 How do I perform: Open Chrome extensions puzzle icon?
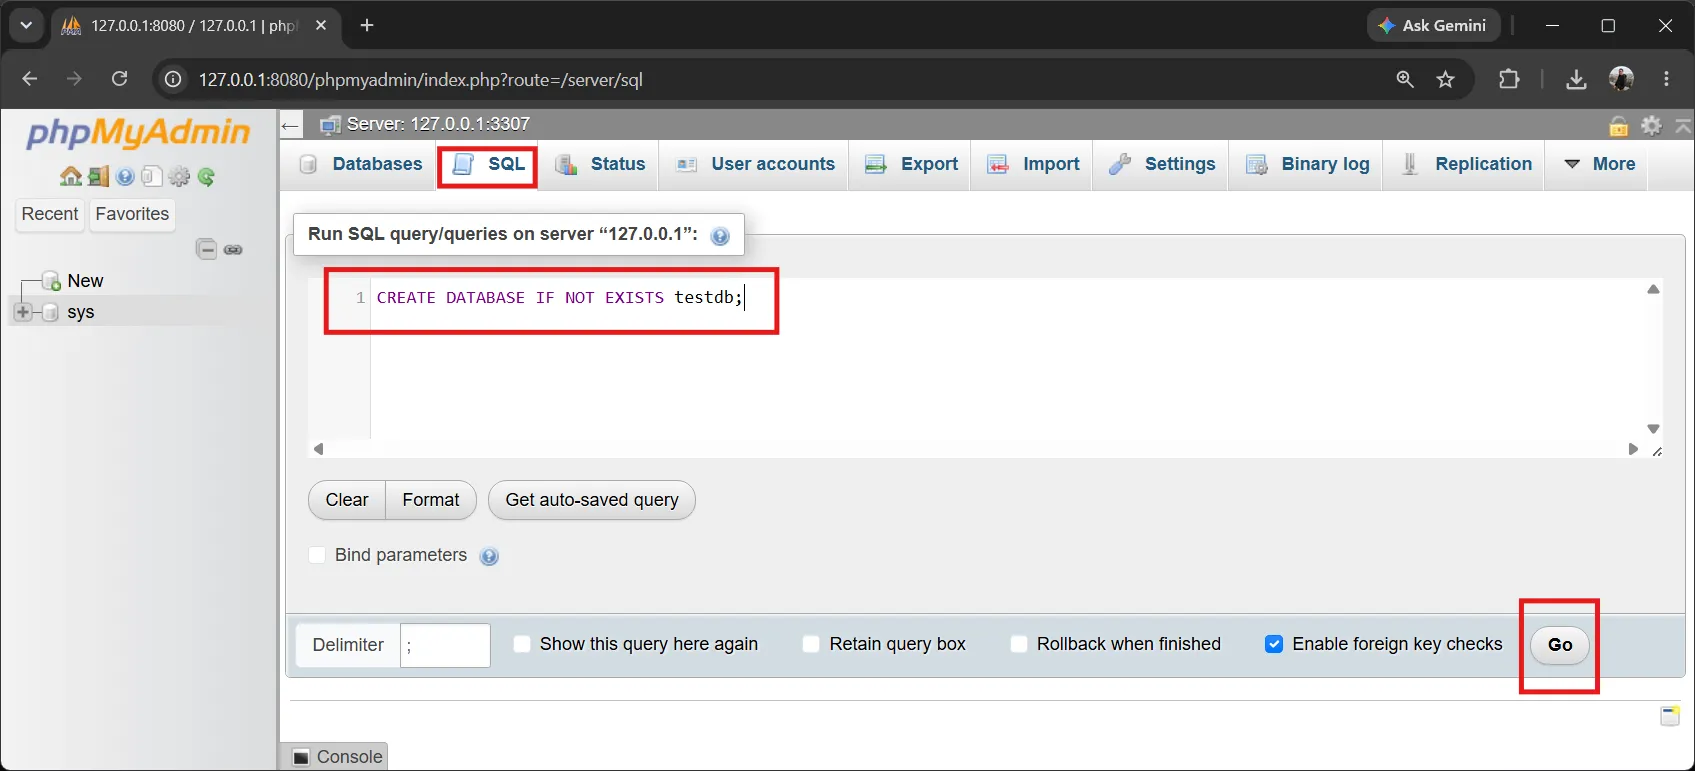[x=1509, y=79]
